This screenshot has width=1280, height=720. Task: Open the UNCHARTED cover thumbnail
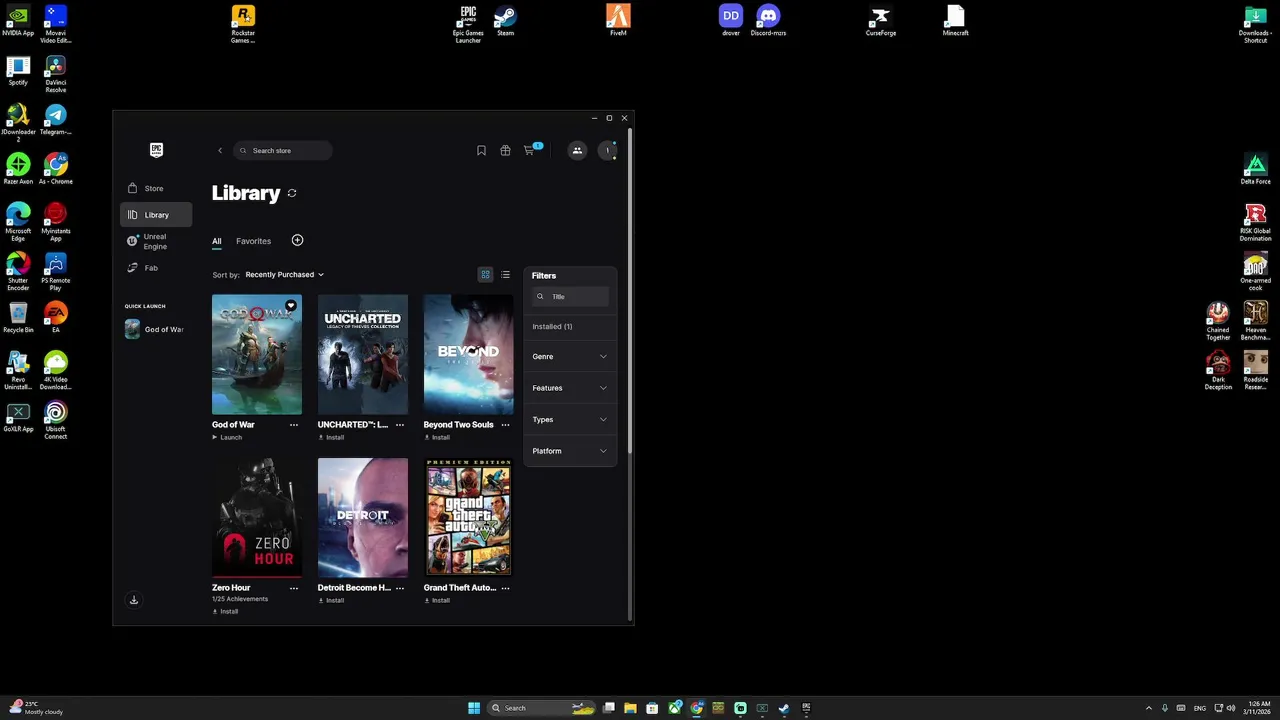tap(363, 354)
